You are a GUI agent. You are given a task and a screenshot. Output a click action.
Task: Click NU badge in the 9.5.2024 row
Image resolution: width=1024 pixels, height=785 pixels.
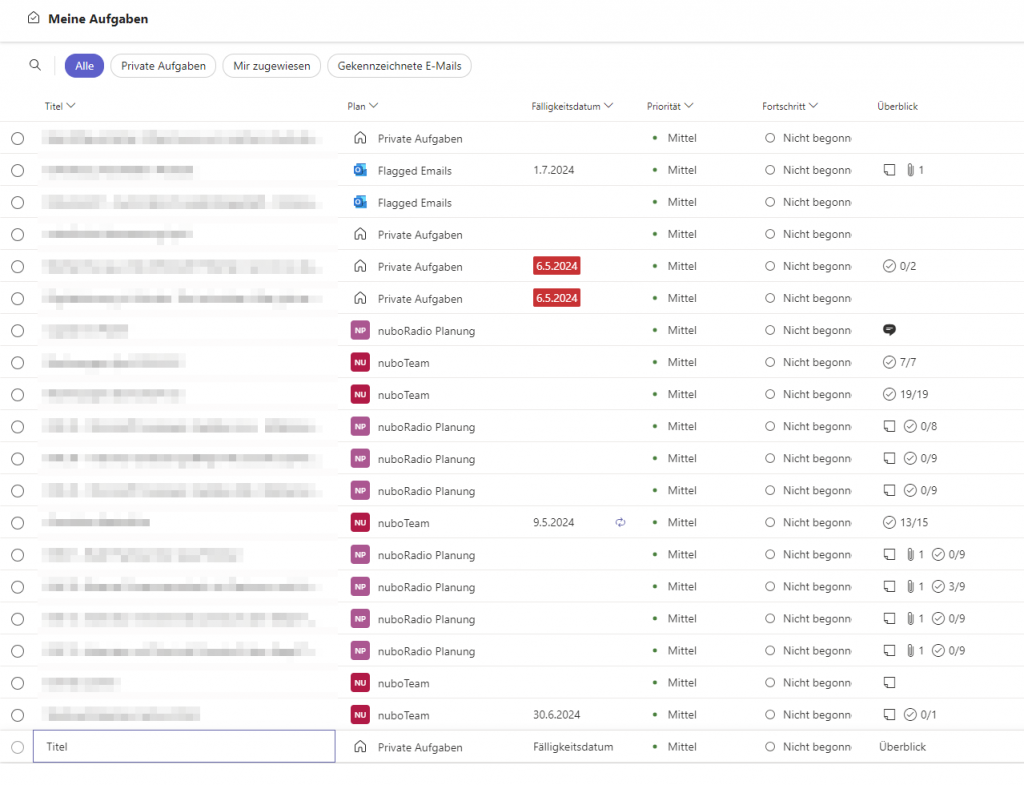[x=360, y=522]
